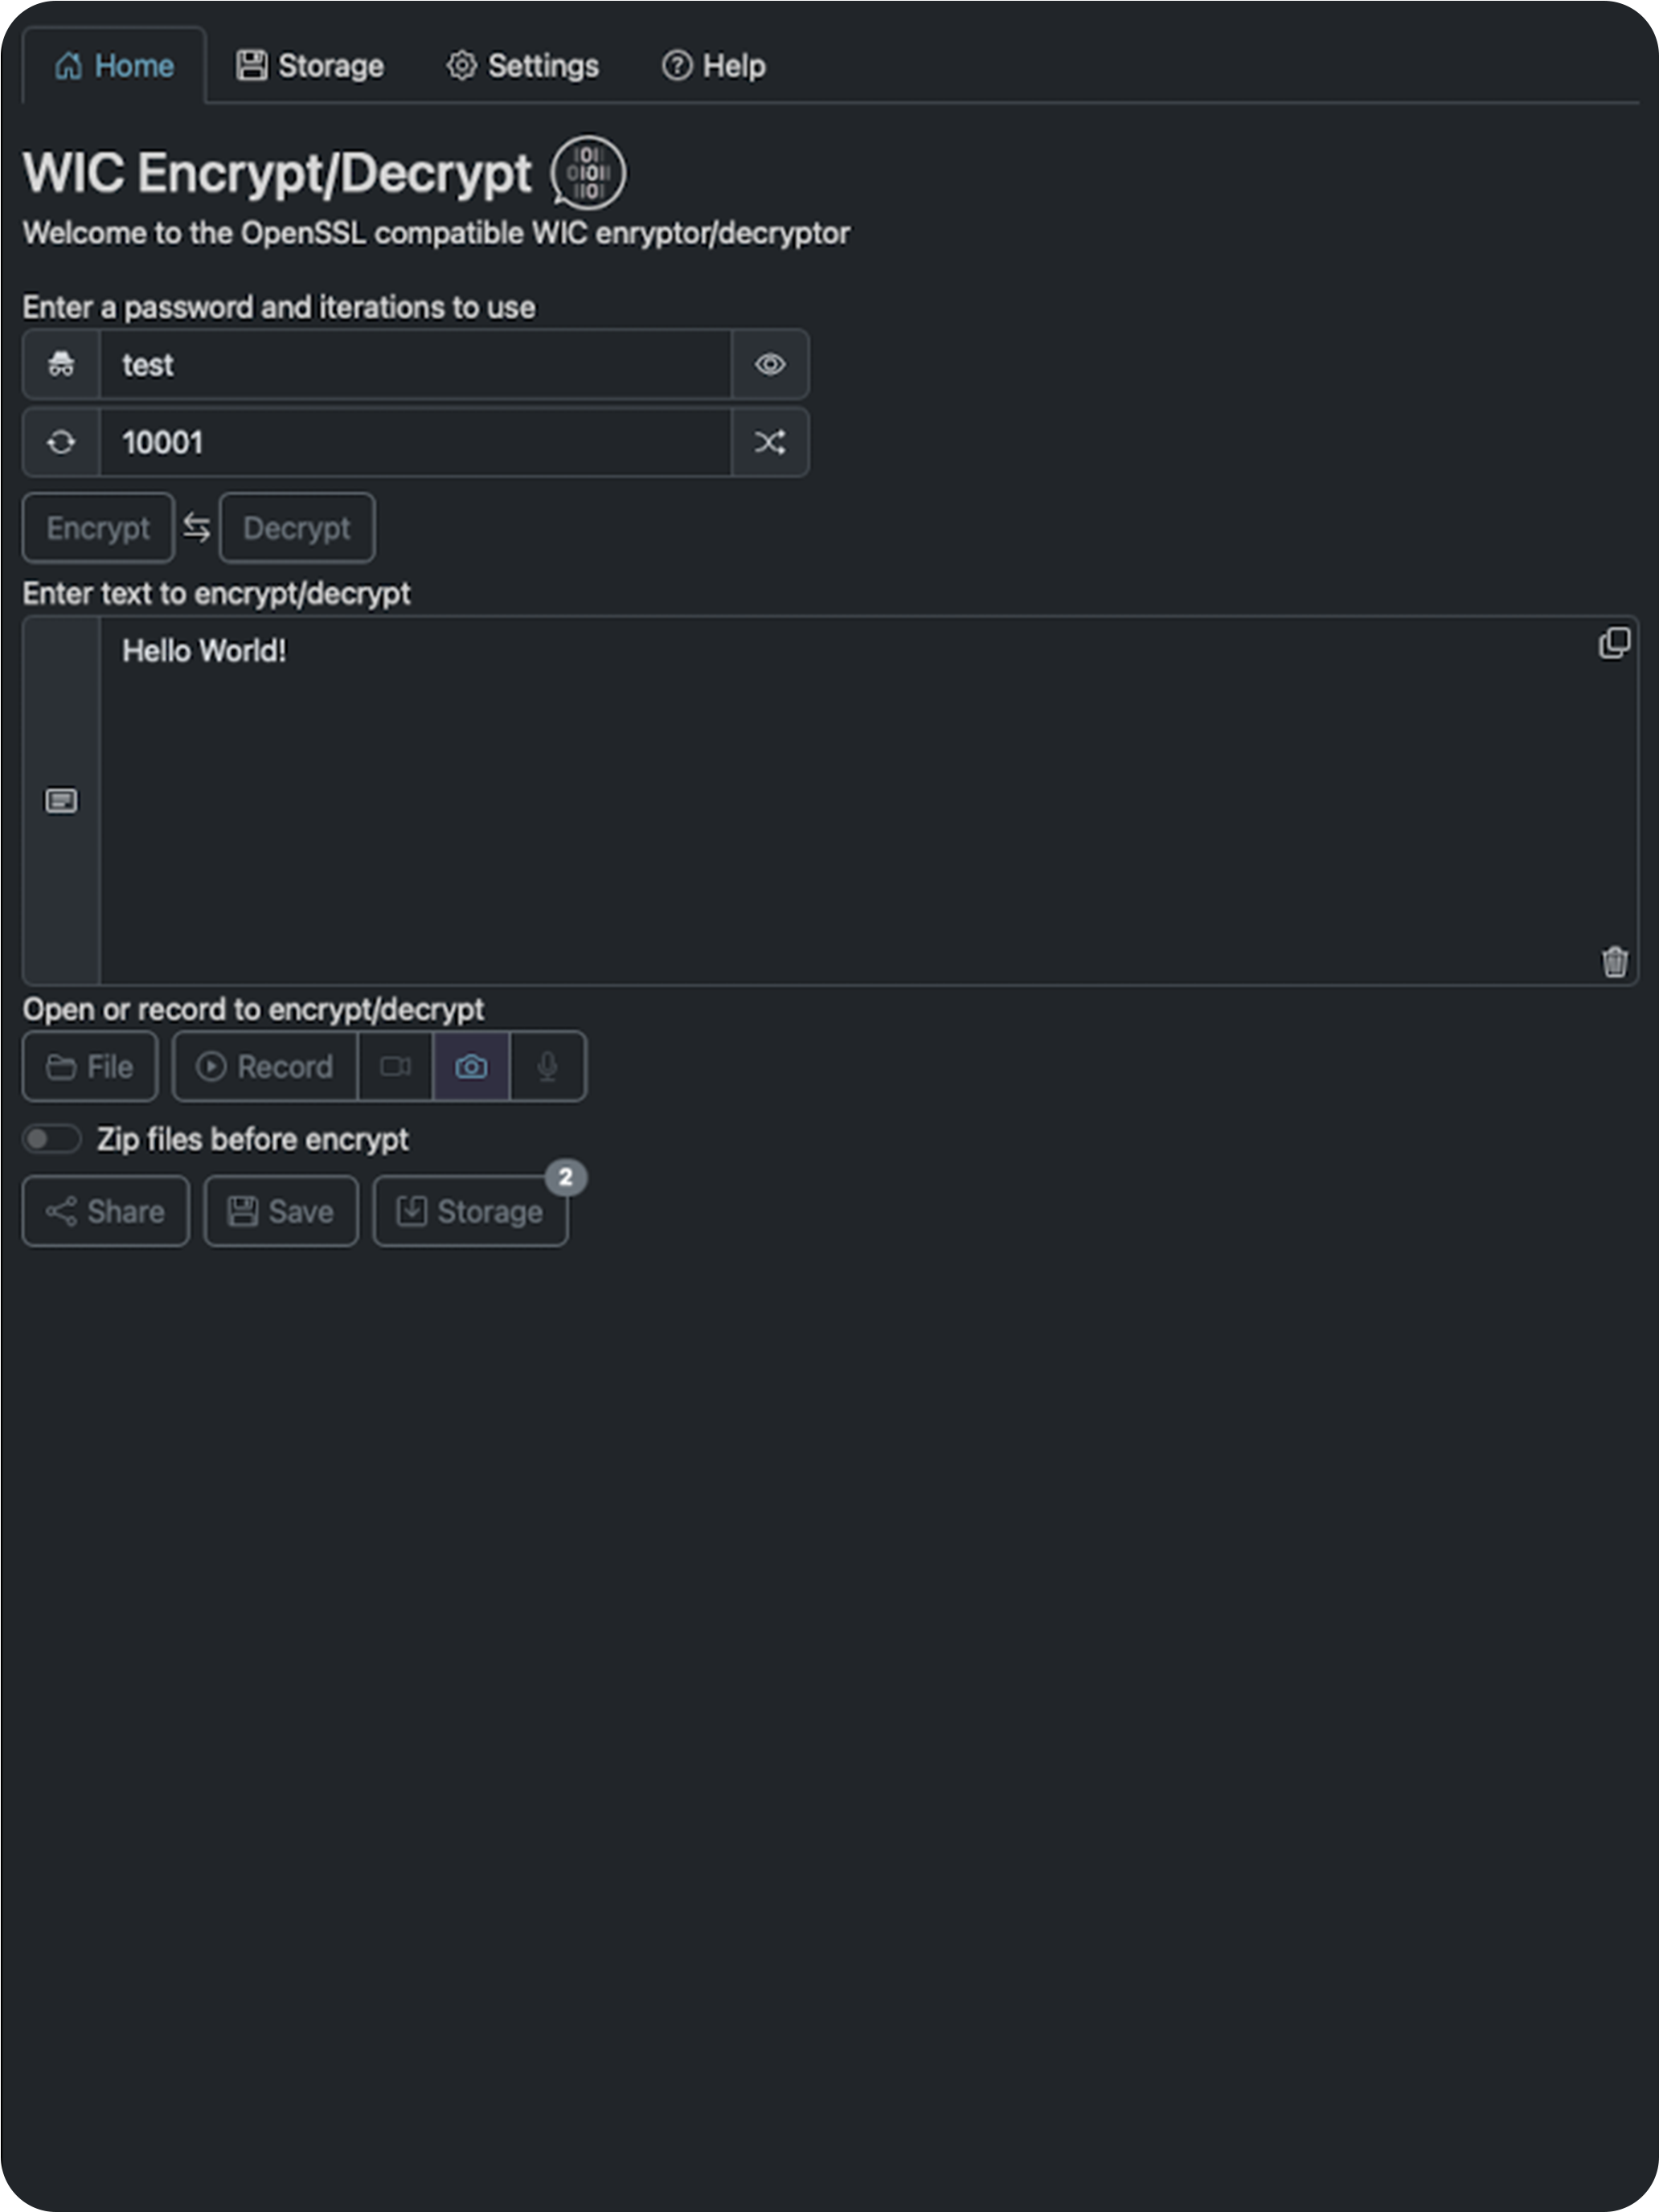Click the Storage button with badge

tap(471, 1211)
